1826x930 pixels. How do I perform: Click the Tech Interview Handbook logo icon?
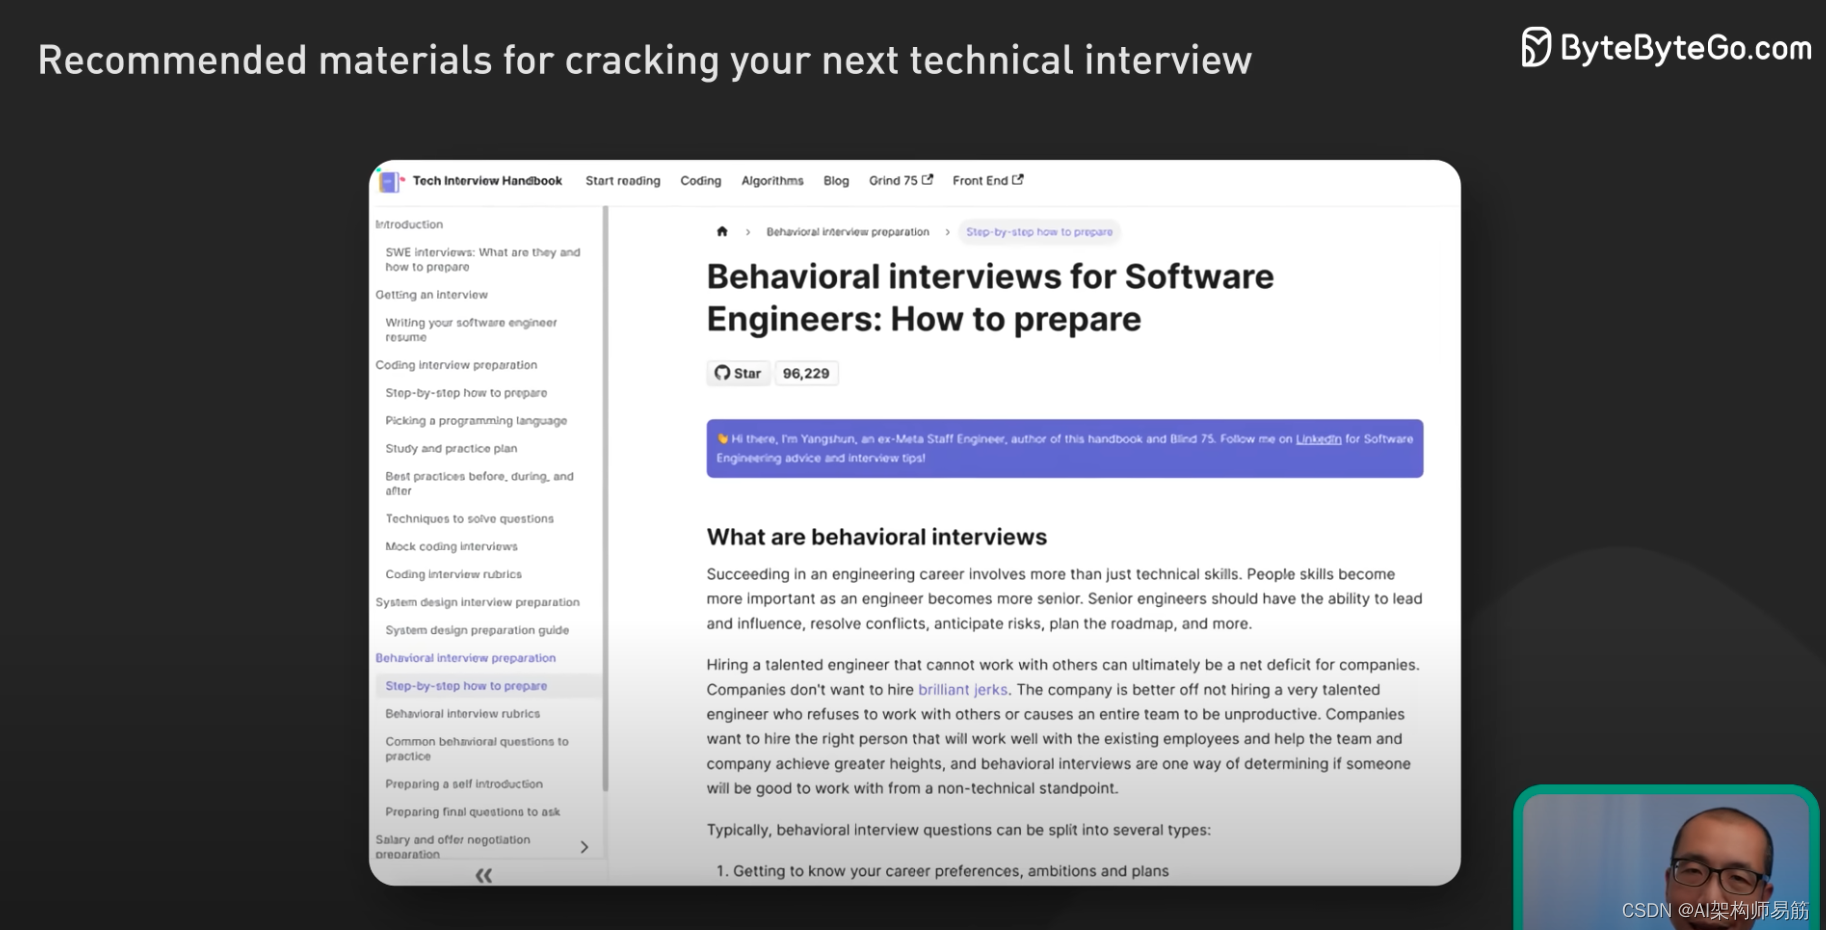tap(391, 181)
